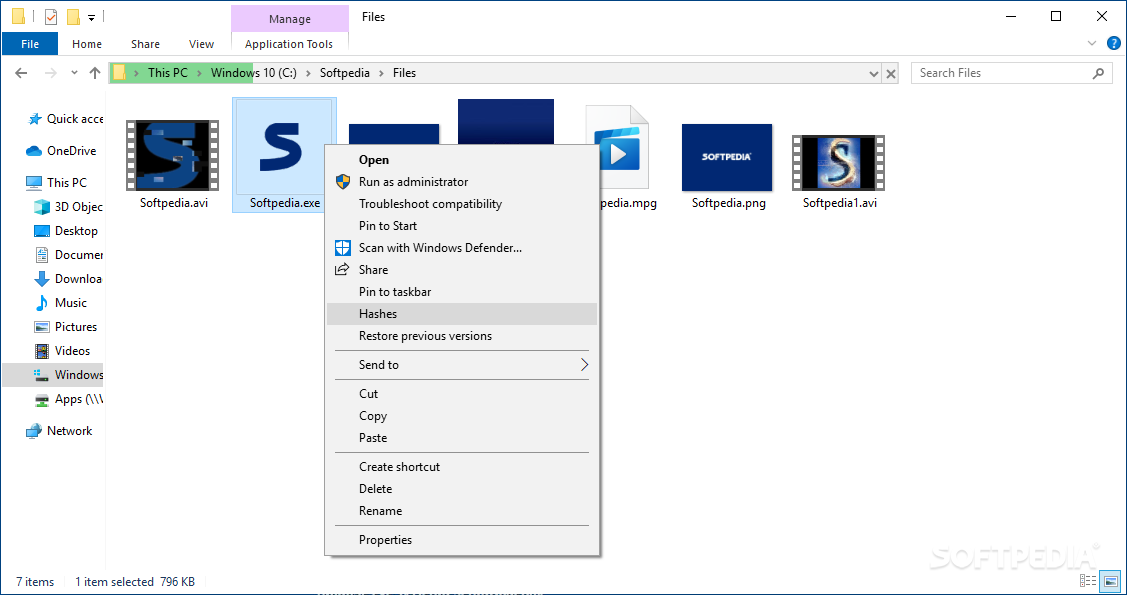Go forward with the Forward arrow
Image resolution: width=1127 pixels, height=595 pixels.
point(50,73)
